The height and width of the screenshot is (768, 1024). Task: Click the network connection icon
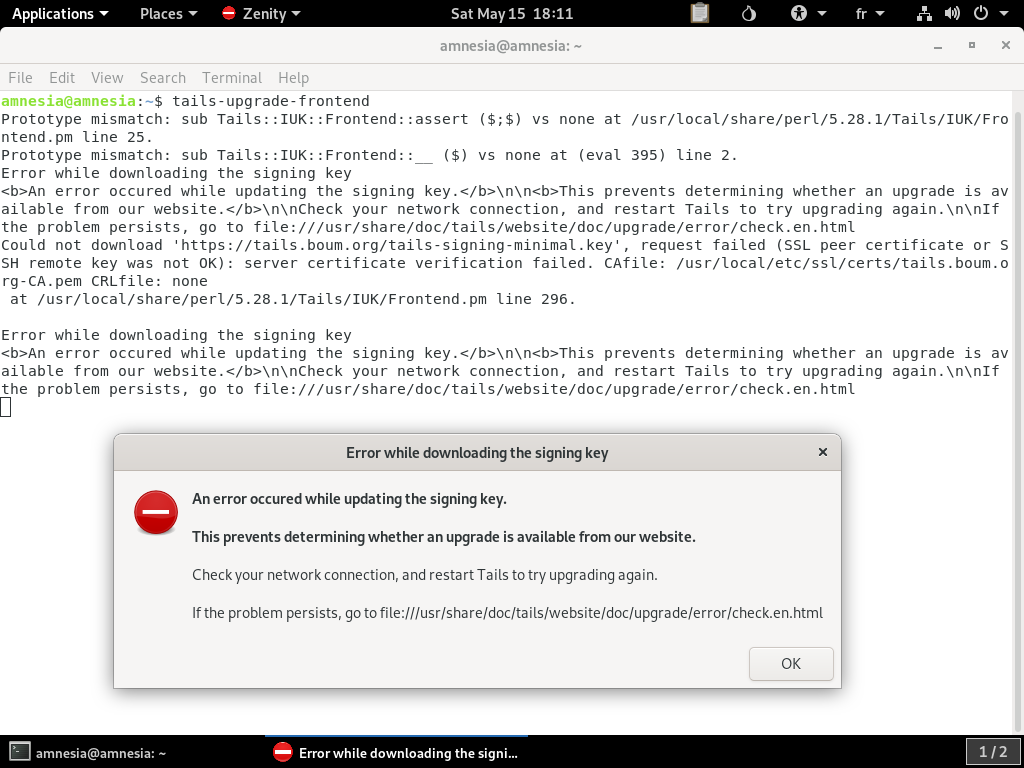click(x=924, y=14)
